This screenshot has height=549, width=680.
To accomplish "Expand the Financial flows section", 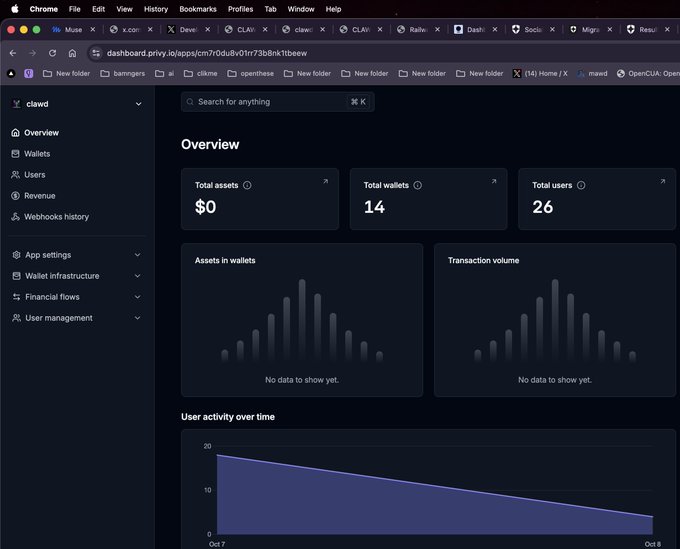I will coord(77,297).
